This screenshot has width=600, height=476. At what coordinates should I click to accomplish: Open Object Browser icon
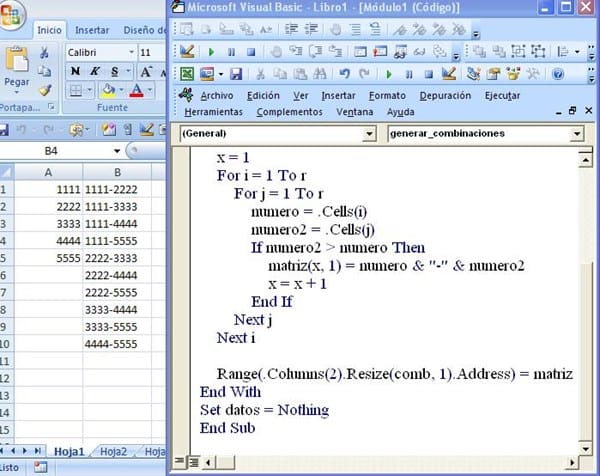pos(513,73)
